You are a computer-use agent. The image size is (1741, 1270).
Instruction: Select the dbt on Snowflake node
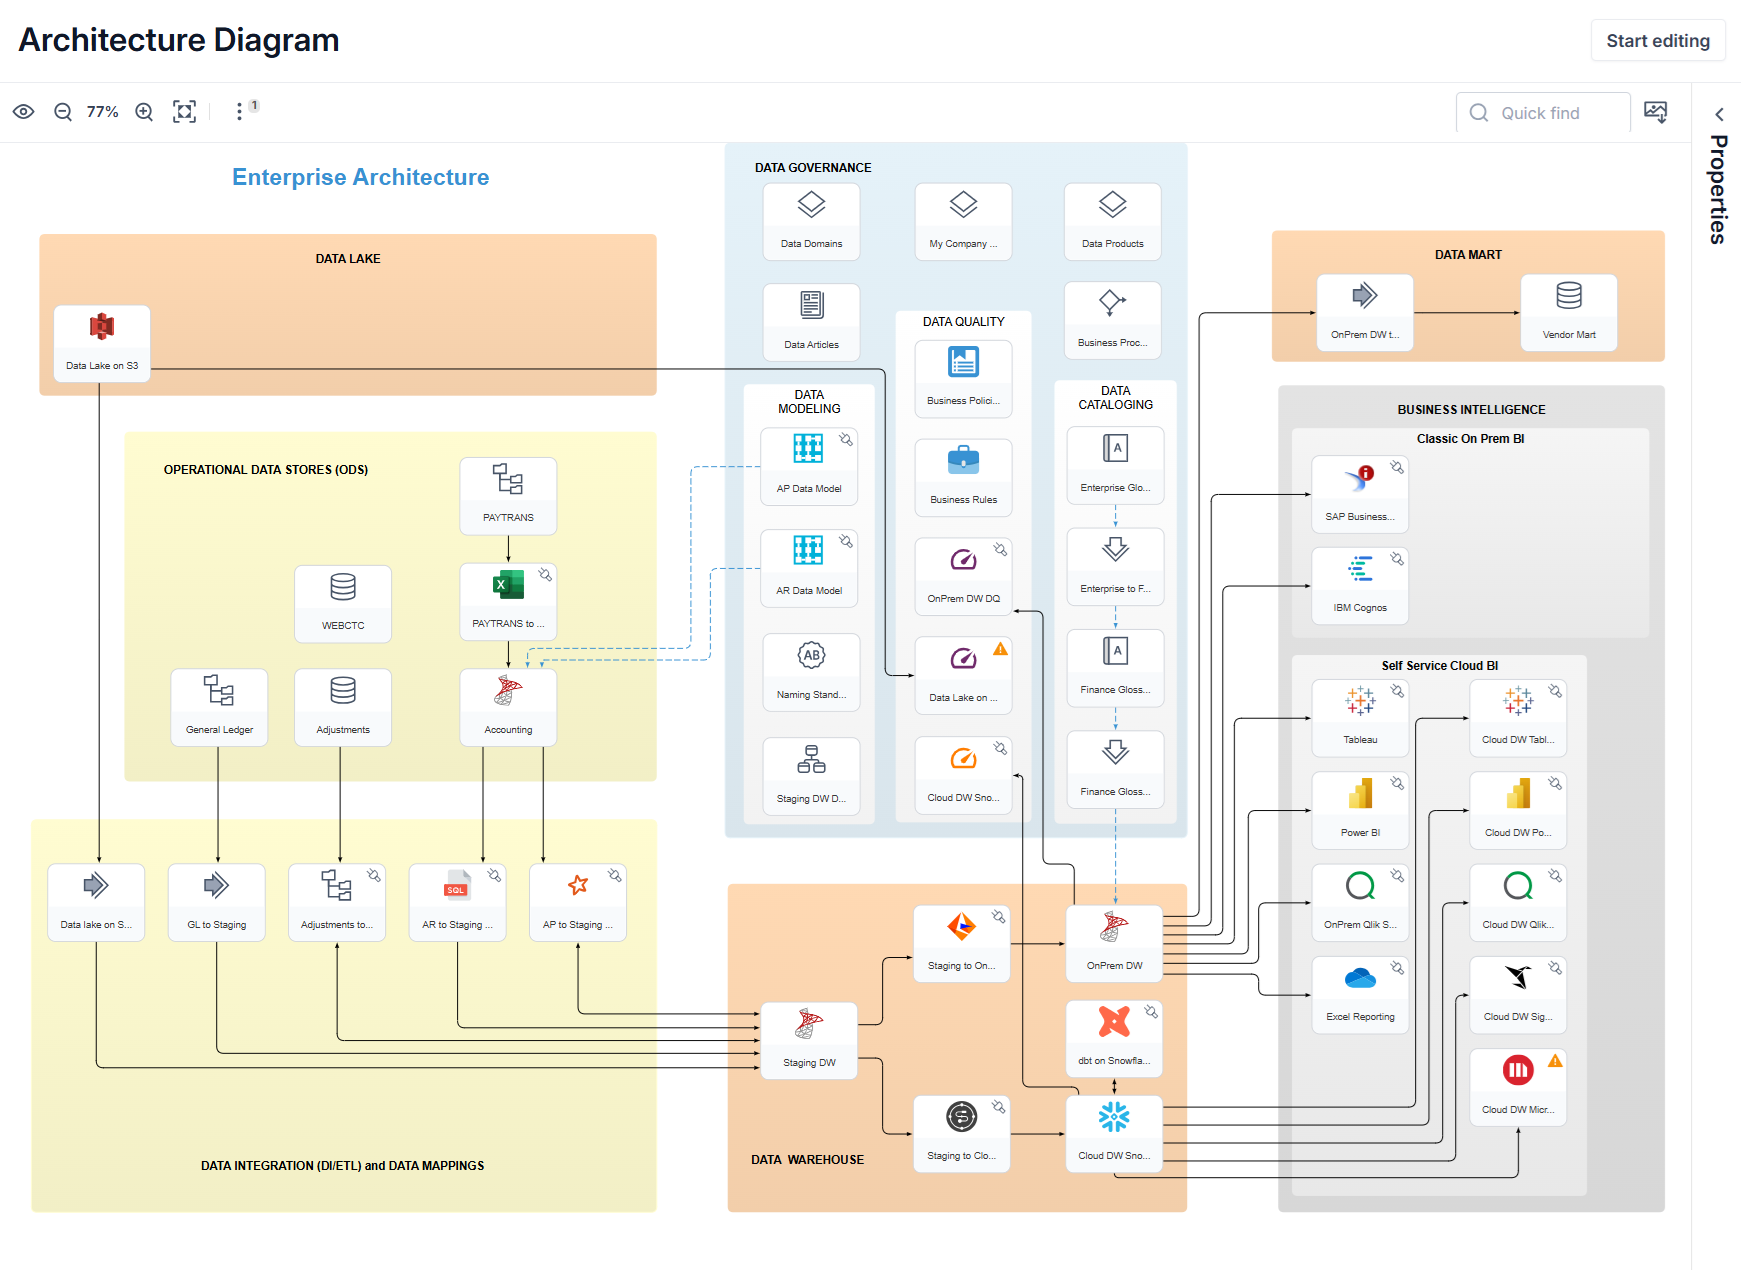coord(1114,1038)
